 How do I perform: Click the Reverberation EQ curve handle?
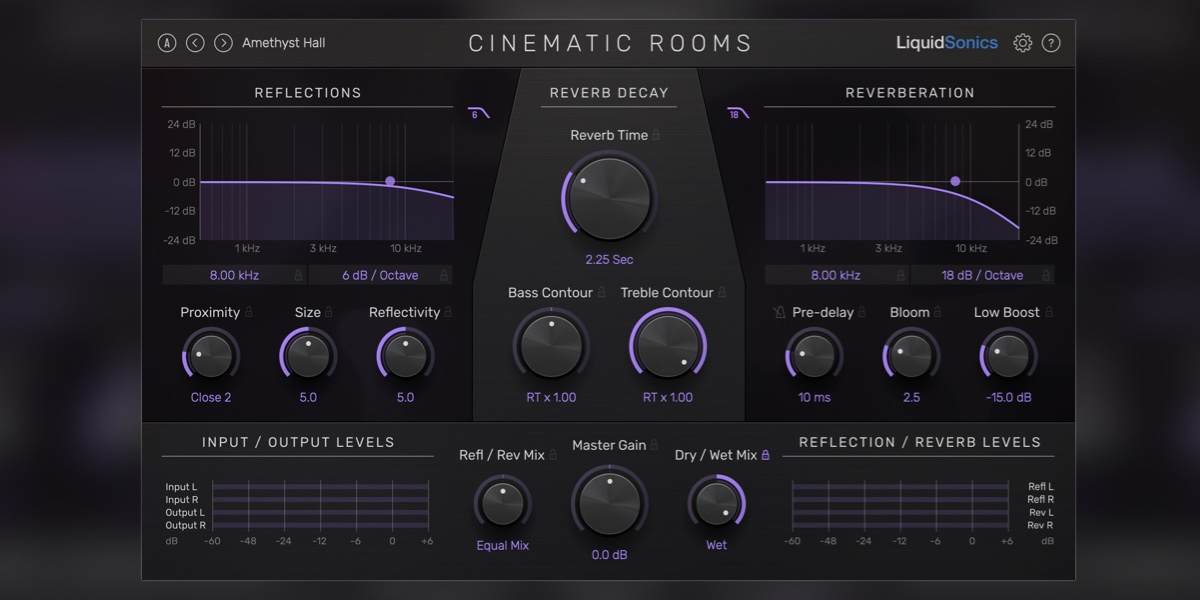point(955,182)
